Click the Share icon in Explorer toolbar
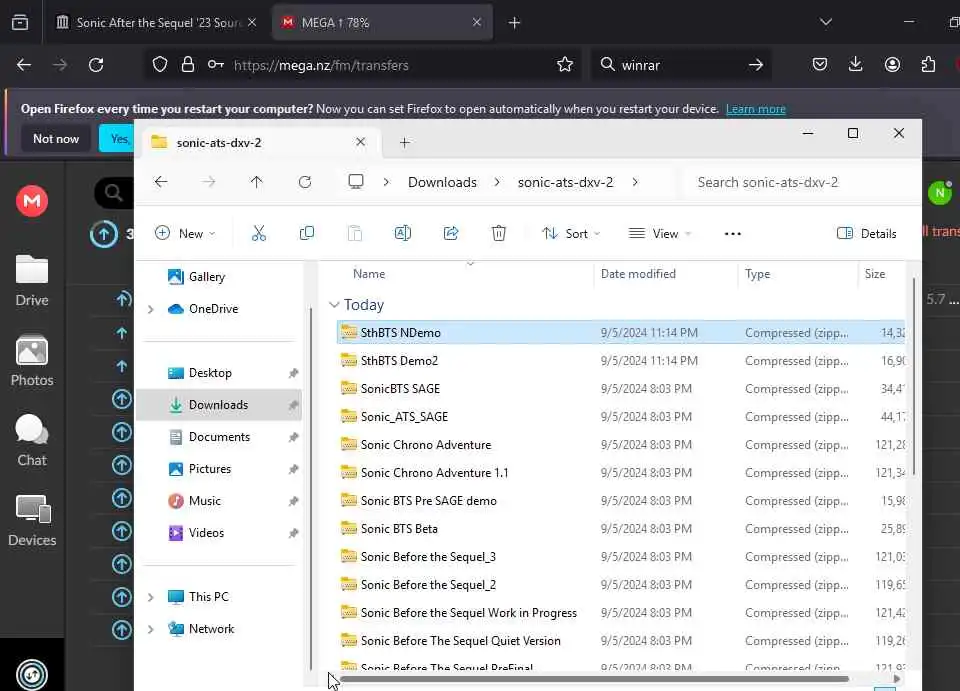This screenshot has width=960, height=691. (x=451, y=233)
